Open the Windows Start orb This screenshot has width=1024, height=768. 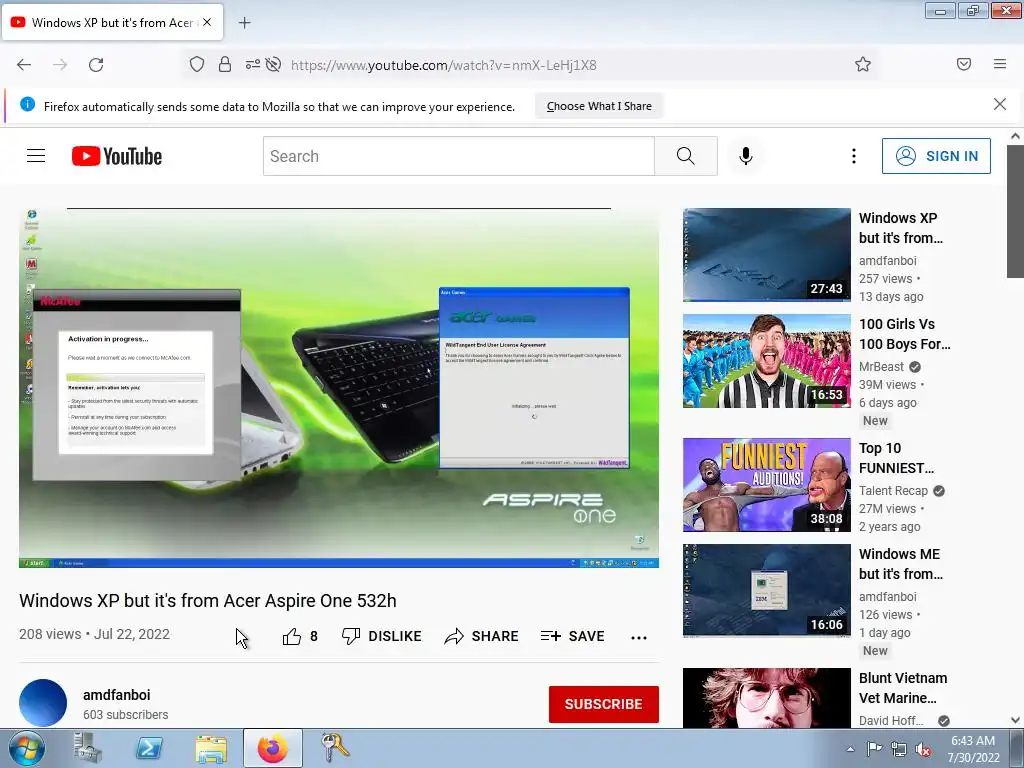tap(27, 748)
